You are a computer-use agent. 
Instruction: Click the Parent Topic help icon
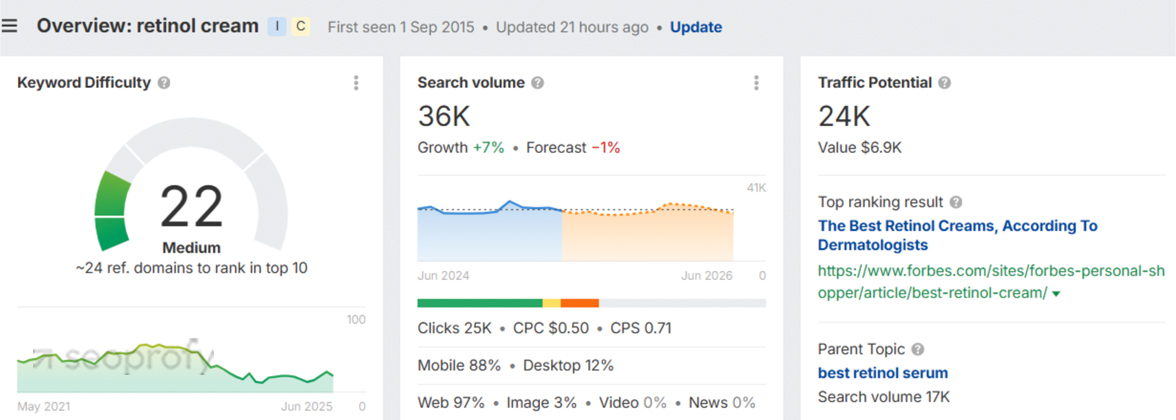(x=918, y=349)
